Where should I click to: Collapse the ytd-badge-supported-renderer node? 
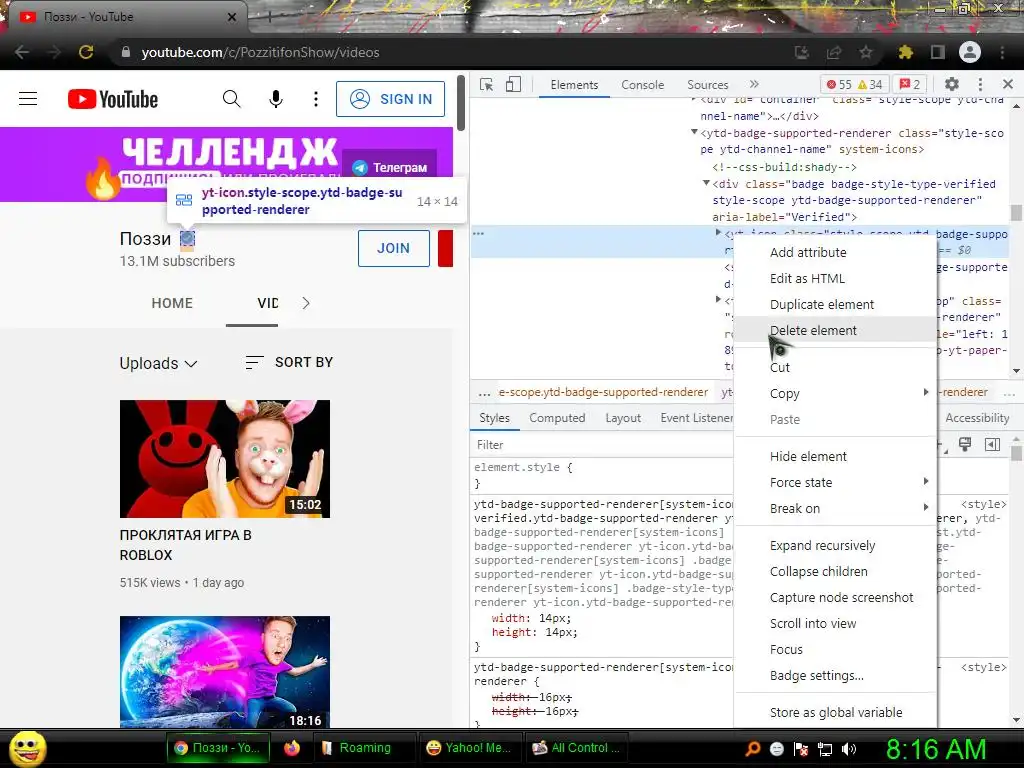(694, 133)
